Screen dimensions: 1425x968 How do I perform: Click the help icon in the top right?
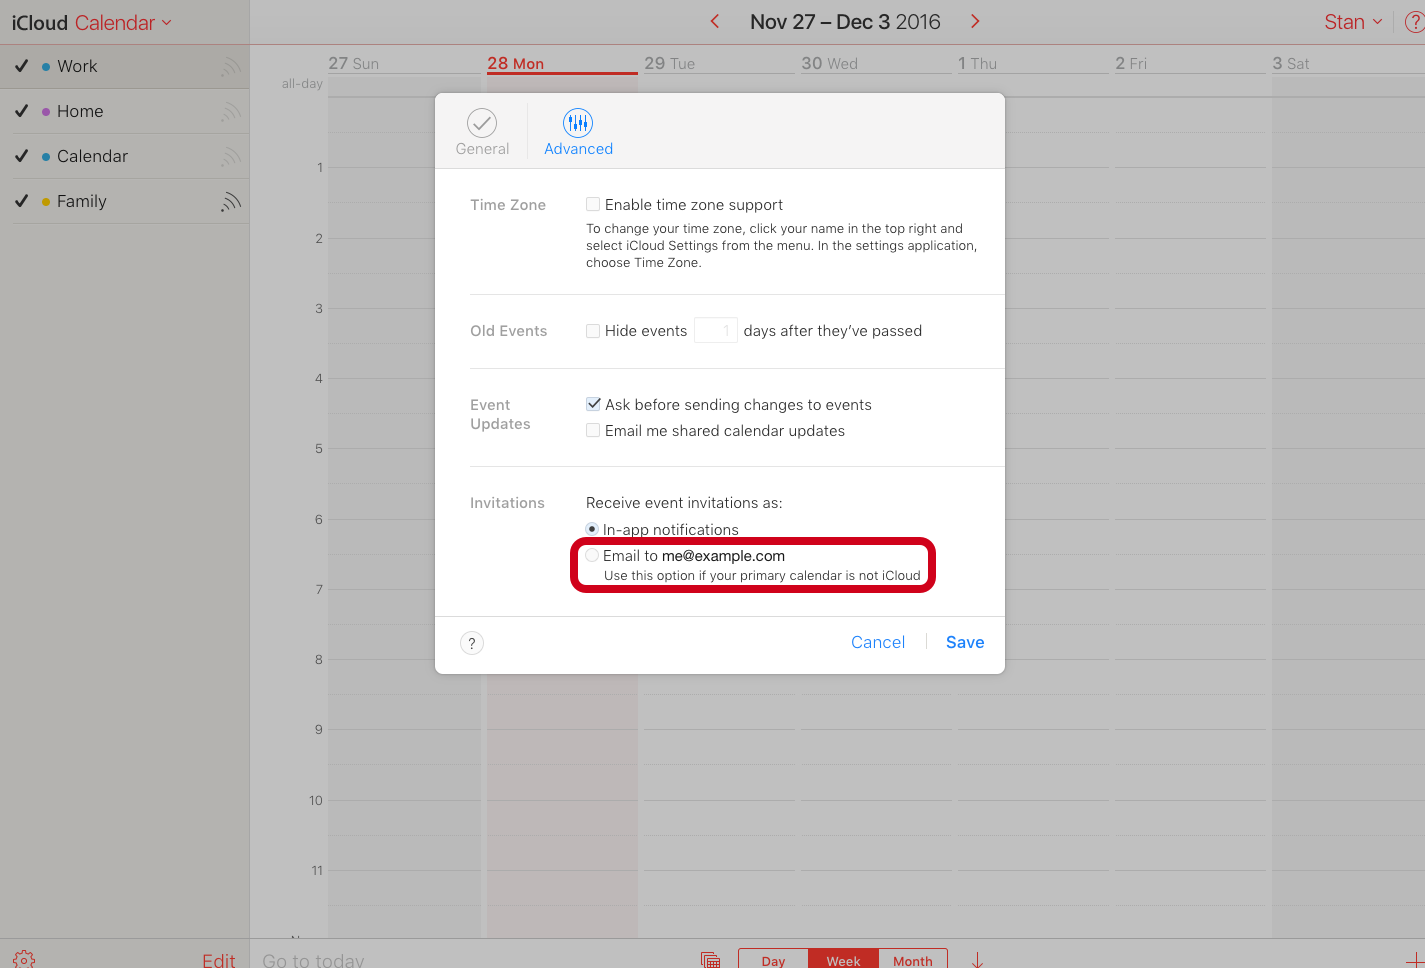(x=1414, y=21)
